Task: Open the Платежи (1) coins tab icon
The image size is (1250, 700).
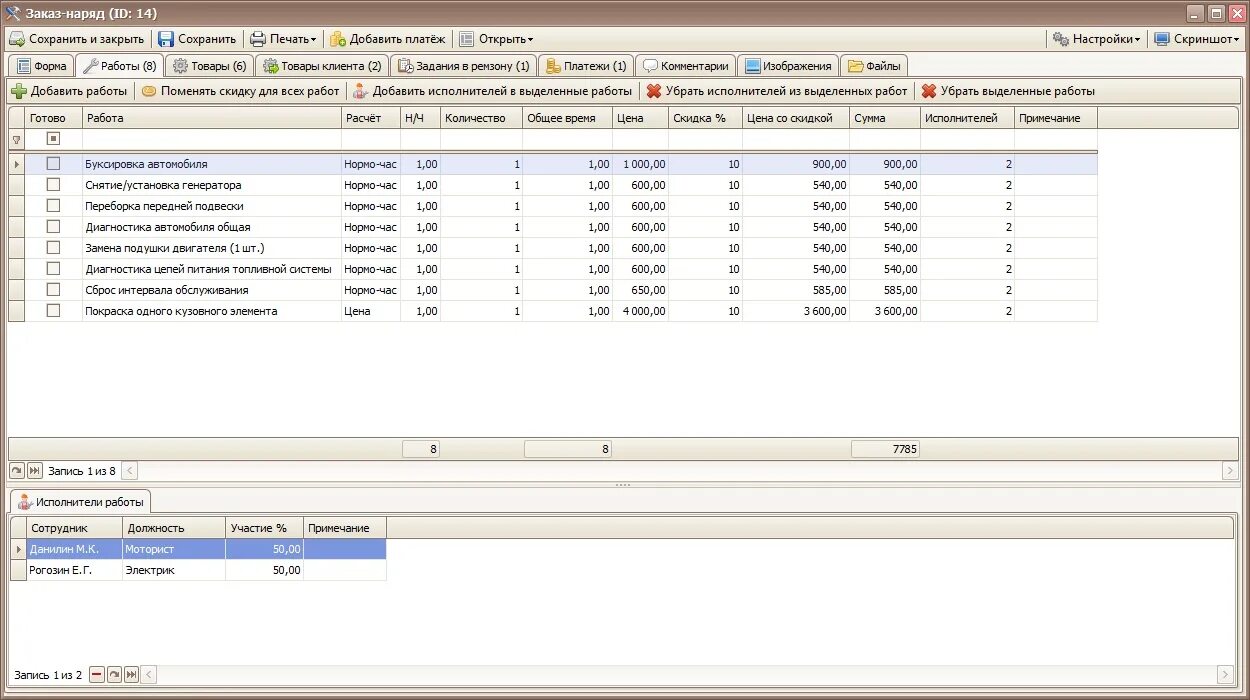Action: [x=553, y=66]
